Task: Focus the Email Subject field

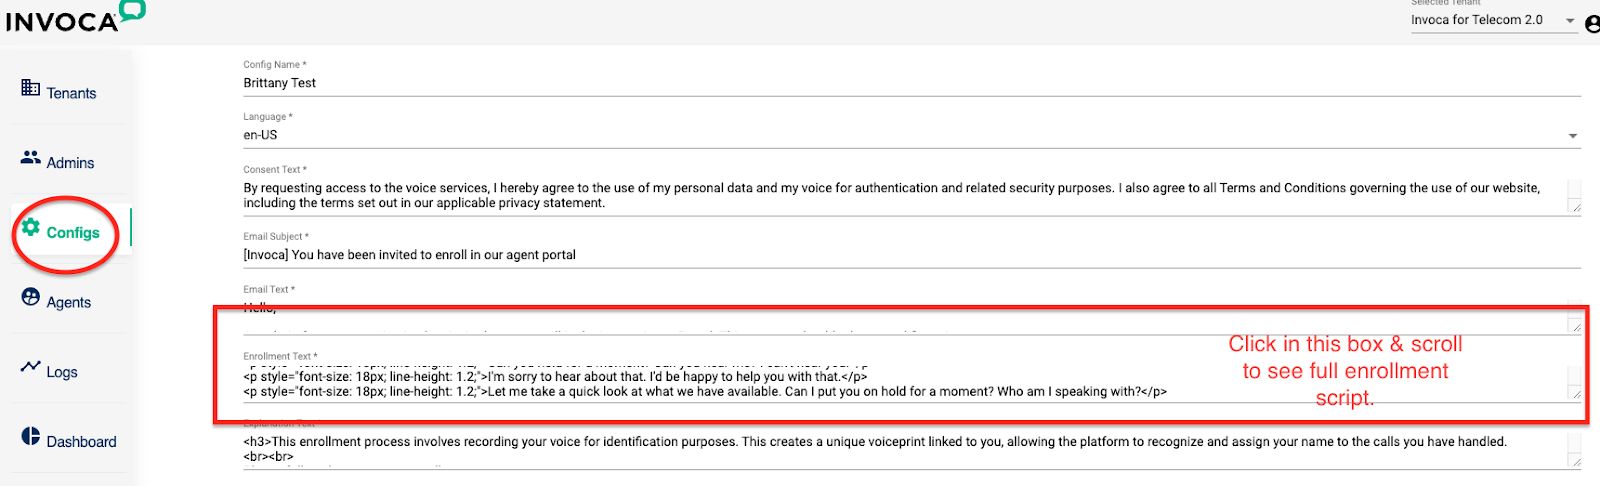Action: click(x=900, y=255)
